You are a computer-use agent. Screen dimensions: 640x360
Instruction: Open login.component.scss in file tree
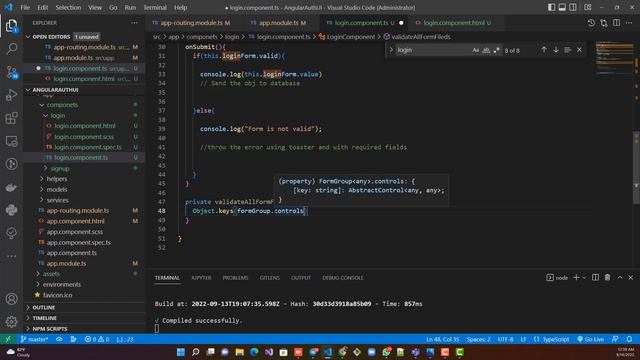click(x=84, y=137)
